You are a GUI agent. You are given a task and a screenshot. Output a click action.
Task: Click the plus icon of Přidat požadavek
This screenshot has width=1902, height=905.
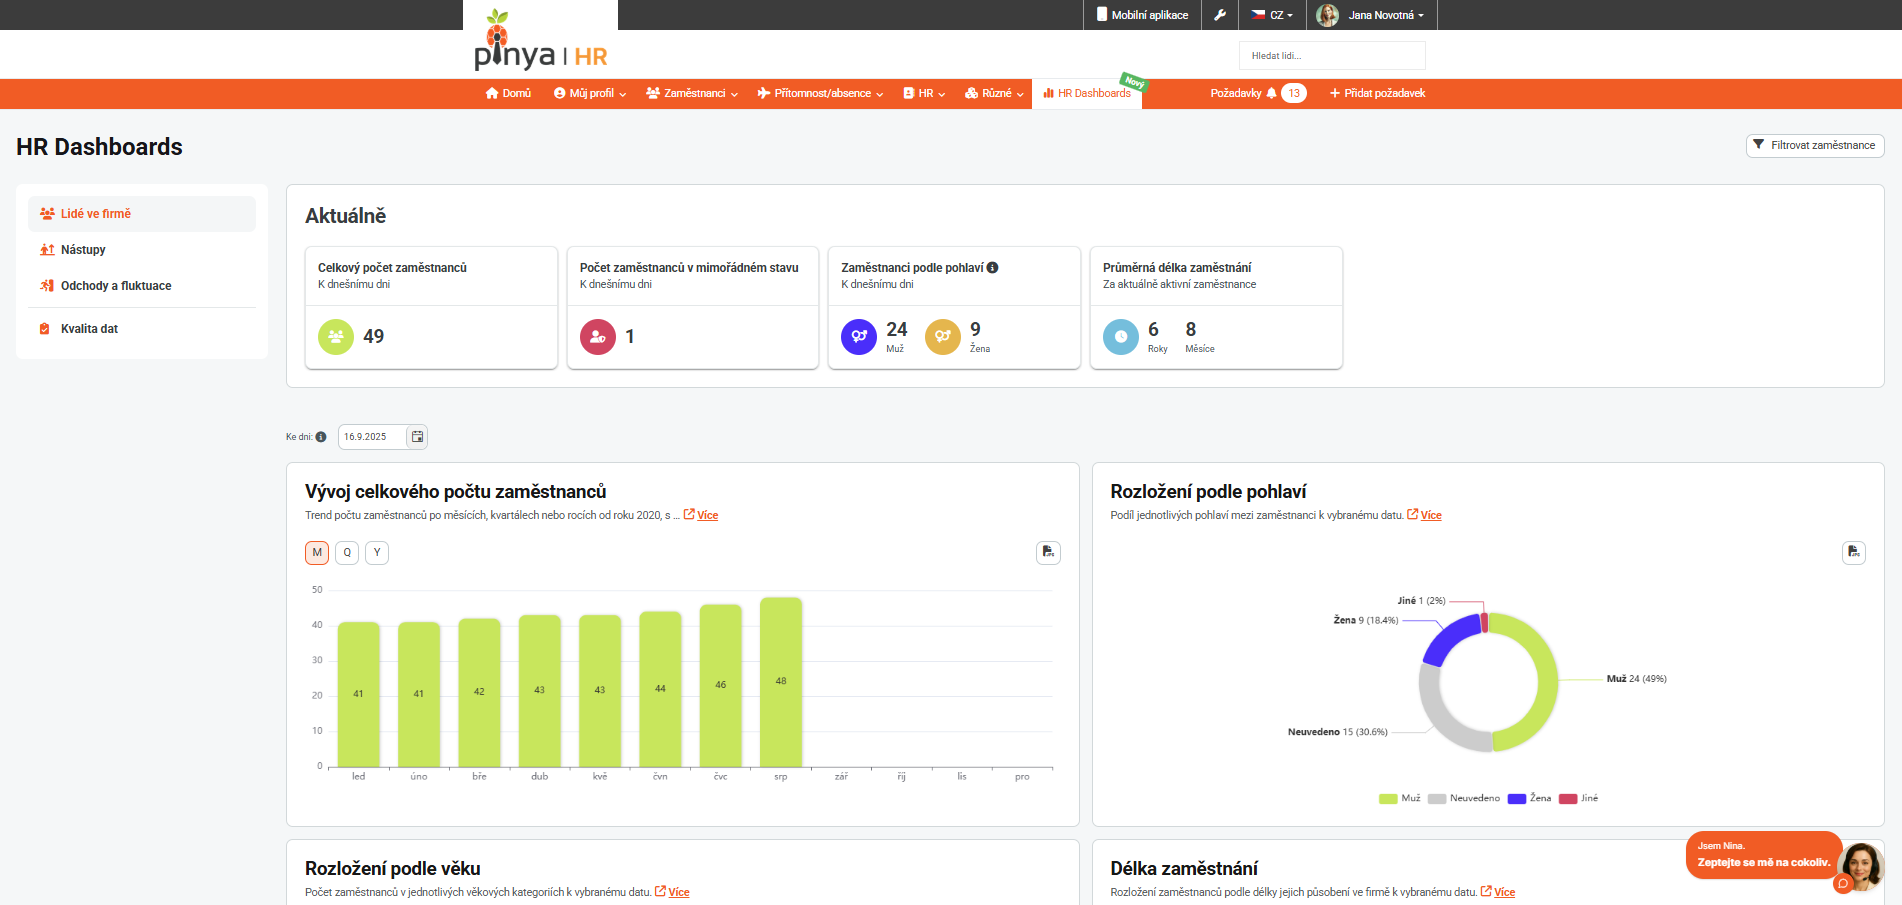(1334, 93)
